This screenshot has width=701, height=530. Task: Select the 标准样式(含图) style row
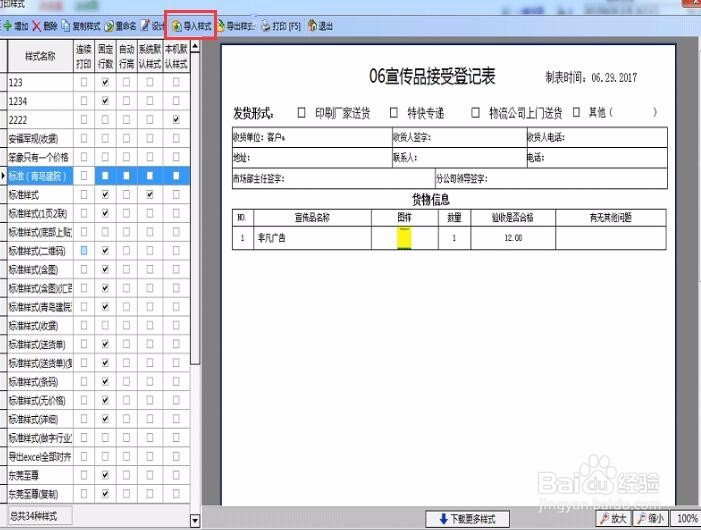tap(40, 269)
